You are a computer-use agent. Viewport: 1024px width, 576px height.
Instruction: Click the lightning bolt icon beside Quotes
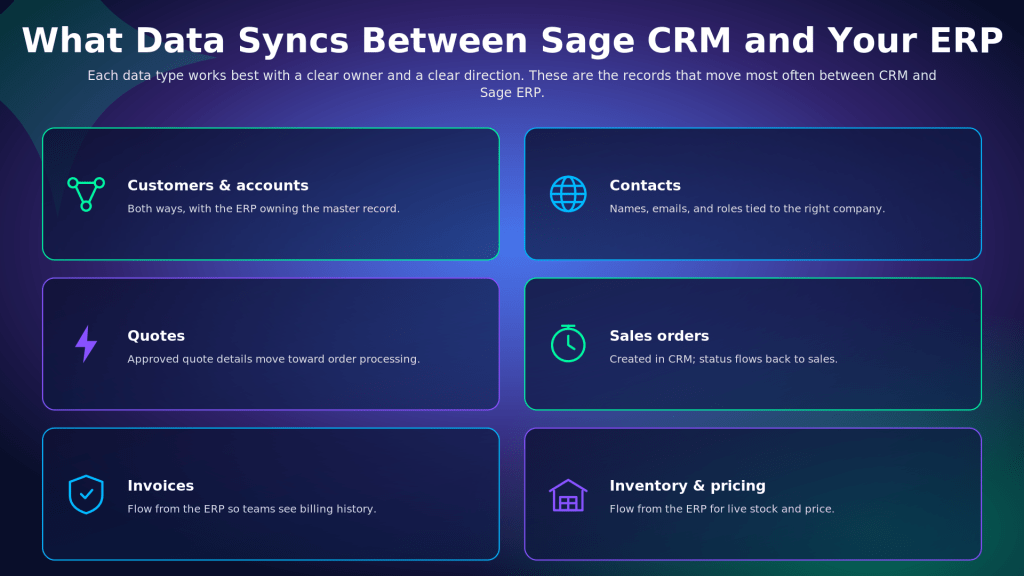coord(86,344)
